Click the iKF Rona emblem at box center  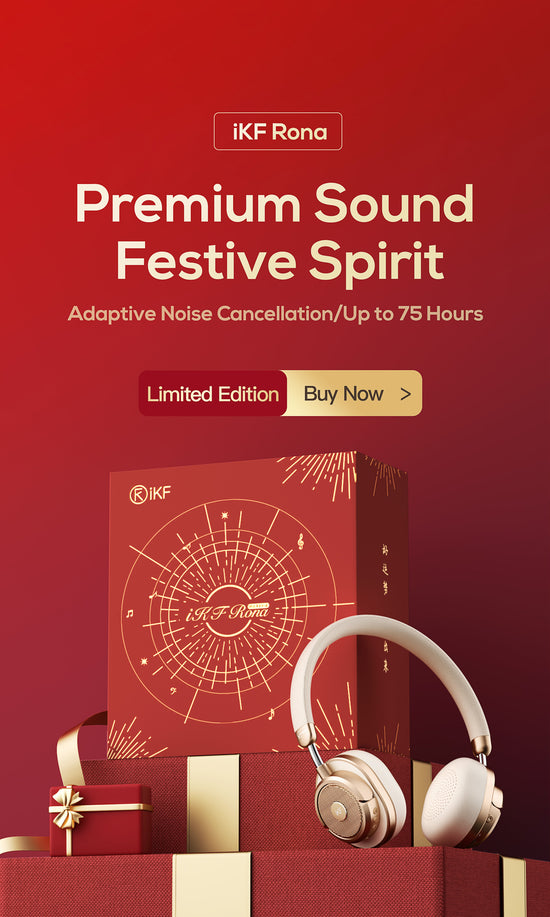[227, 611]
